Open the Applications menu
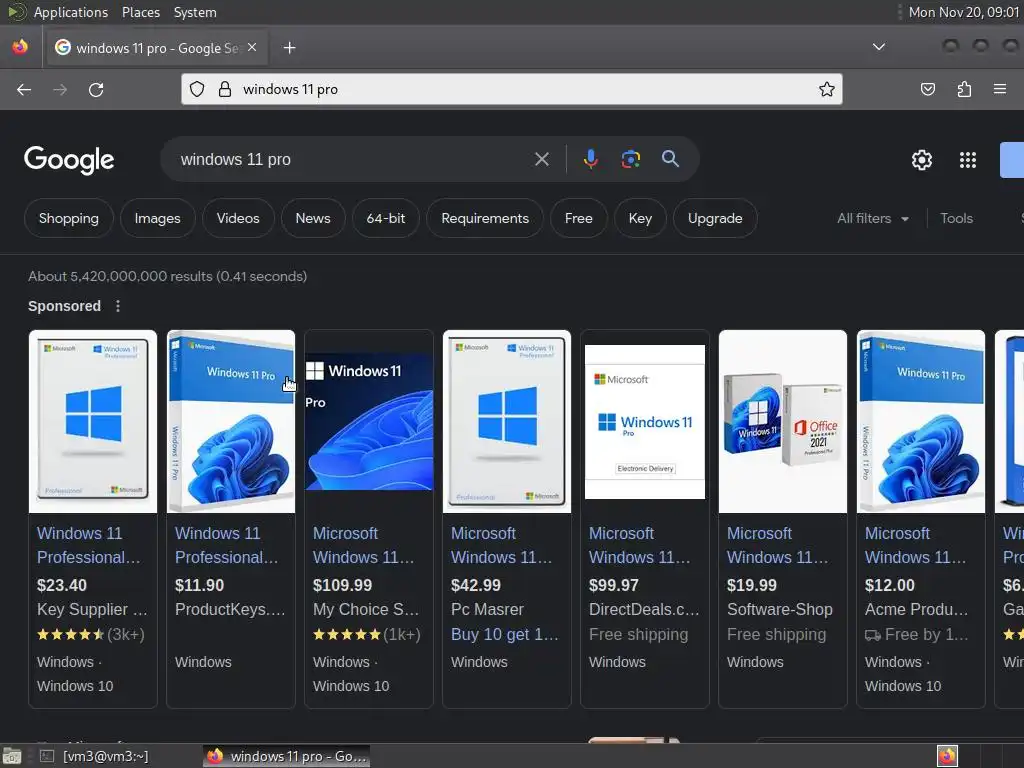 pyautogui.click(x=71, y=12)
